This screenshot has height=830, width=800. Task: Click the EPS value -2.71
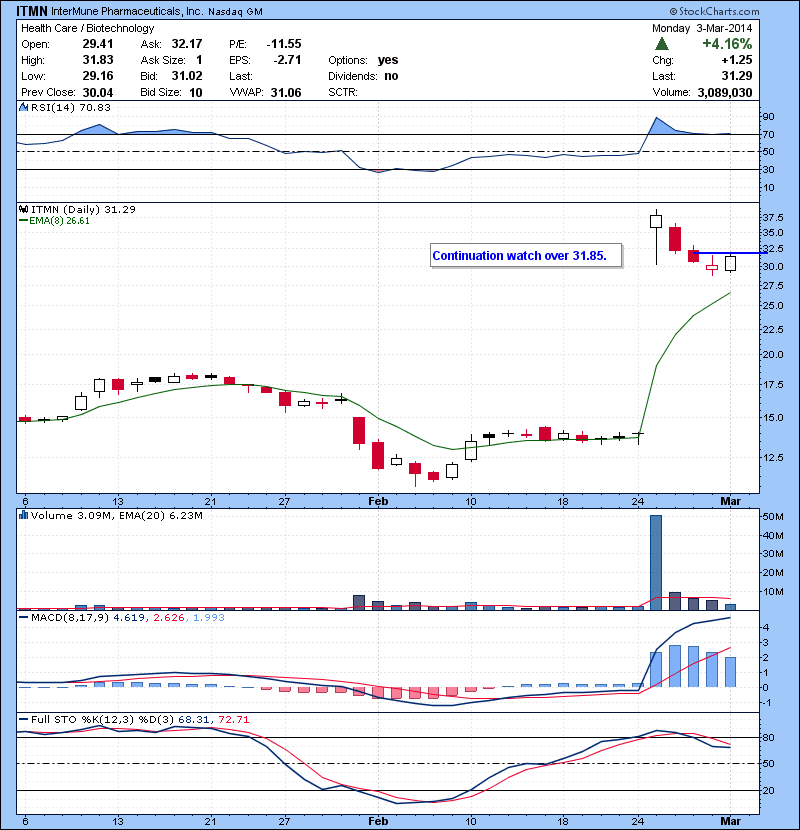click(287, 60)
